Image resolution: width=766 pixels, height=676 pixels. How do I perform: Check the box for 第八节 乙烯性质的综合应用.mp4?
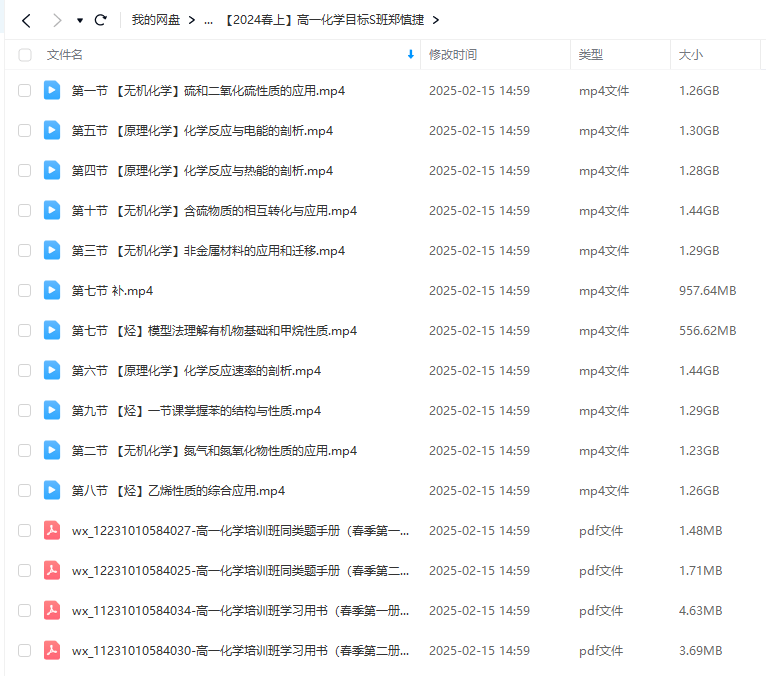(24, 491)
